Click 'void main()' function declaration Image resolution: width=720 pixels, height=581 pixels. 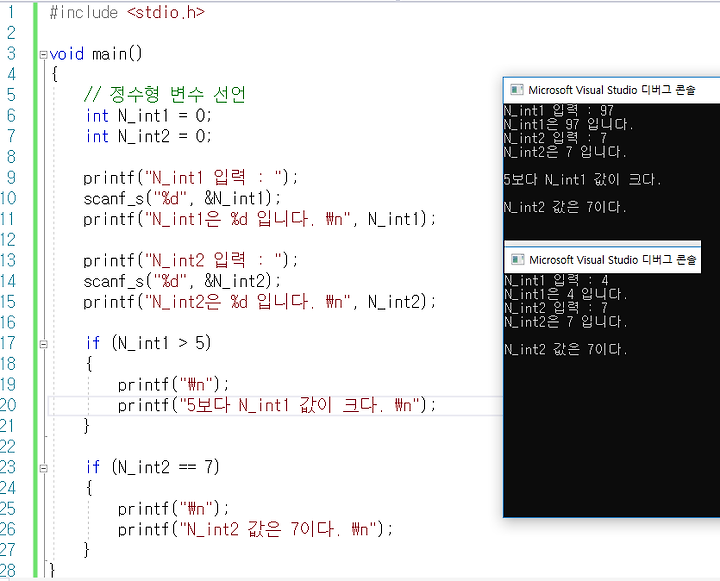click(96, 54)
